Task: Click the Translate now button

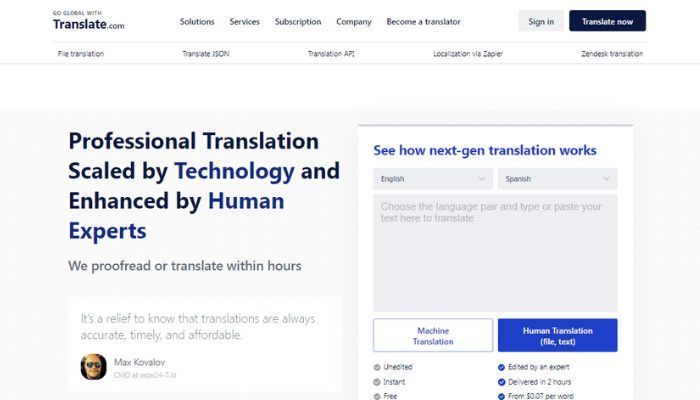Action: pos(607,21)
